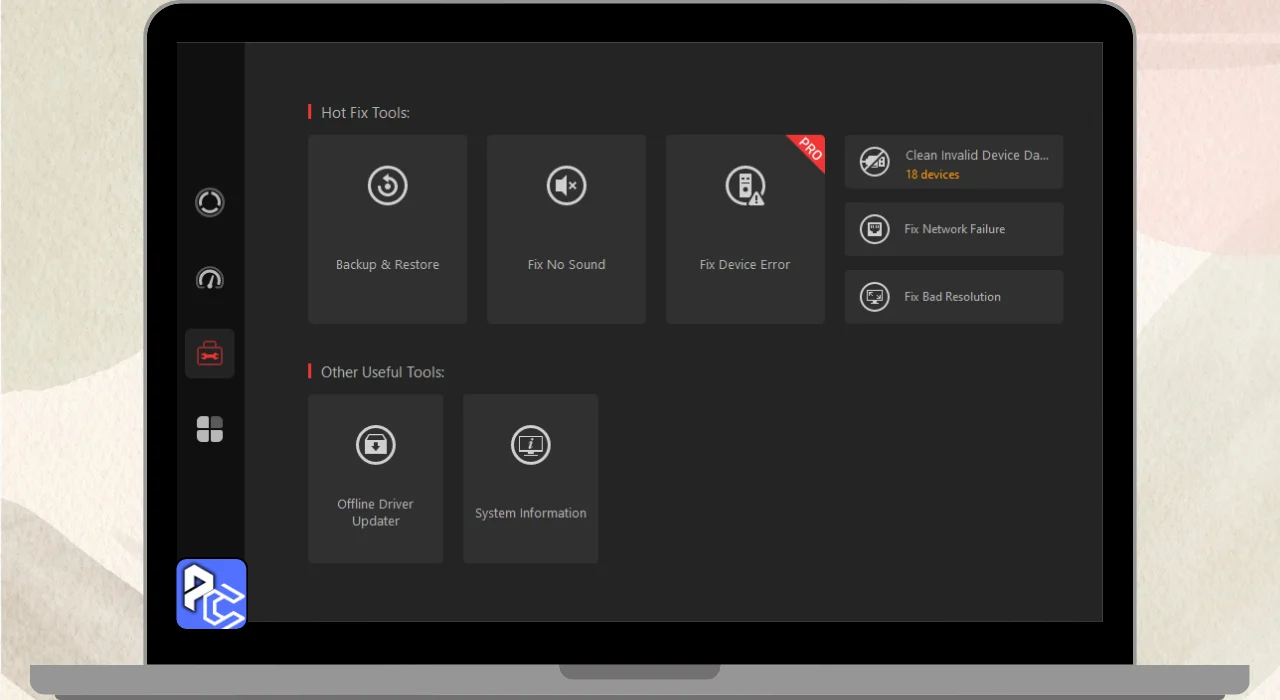
Task: Click the red PRO ribbon badge
Action: click(x=809, y=150)
